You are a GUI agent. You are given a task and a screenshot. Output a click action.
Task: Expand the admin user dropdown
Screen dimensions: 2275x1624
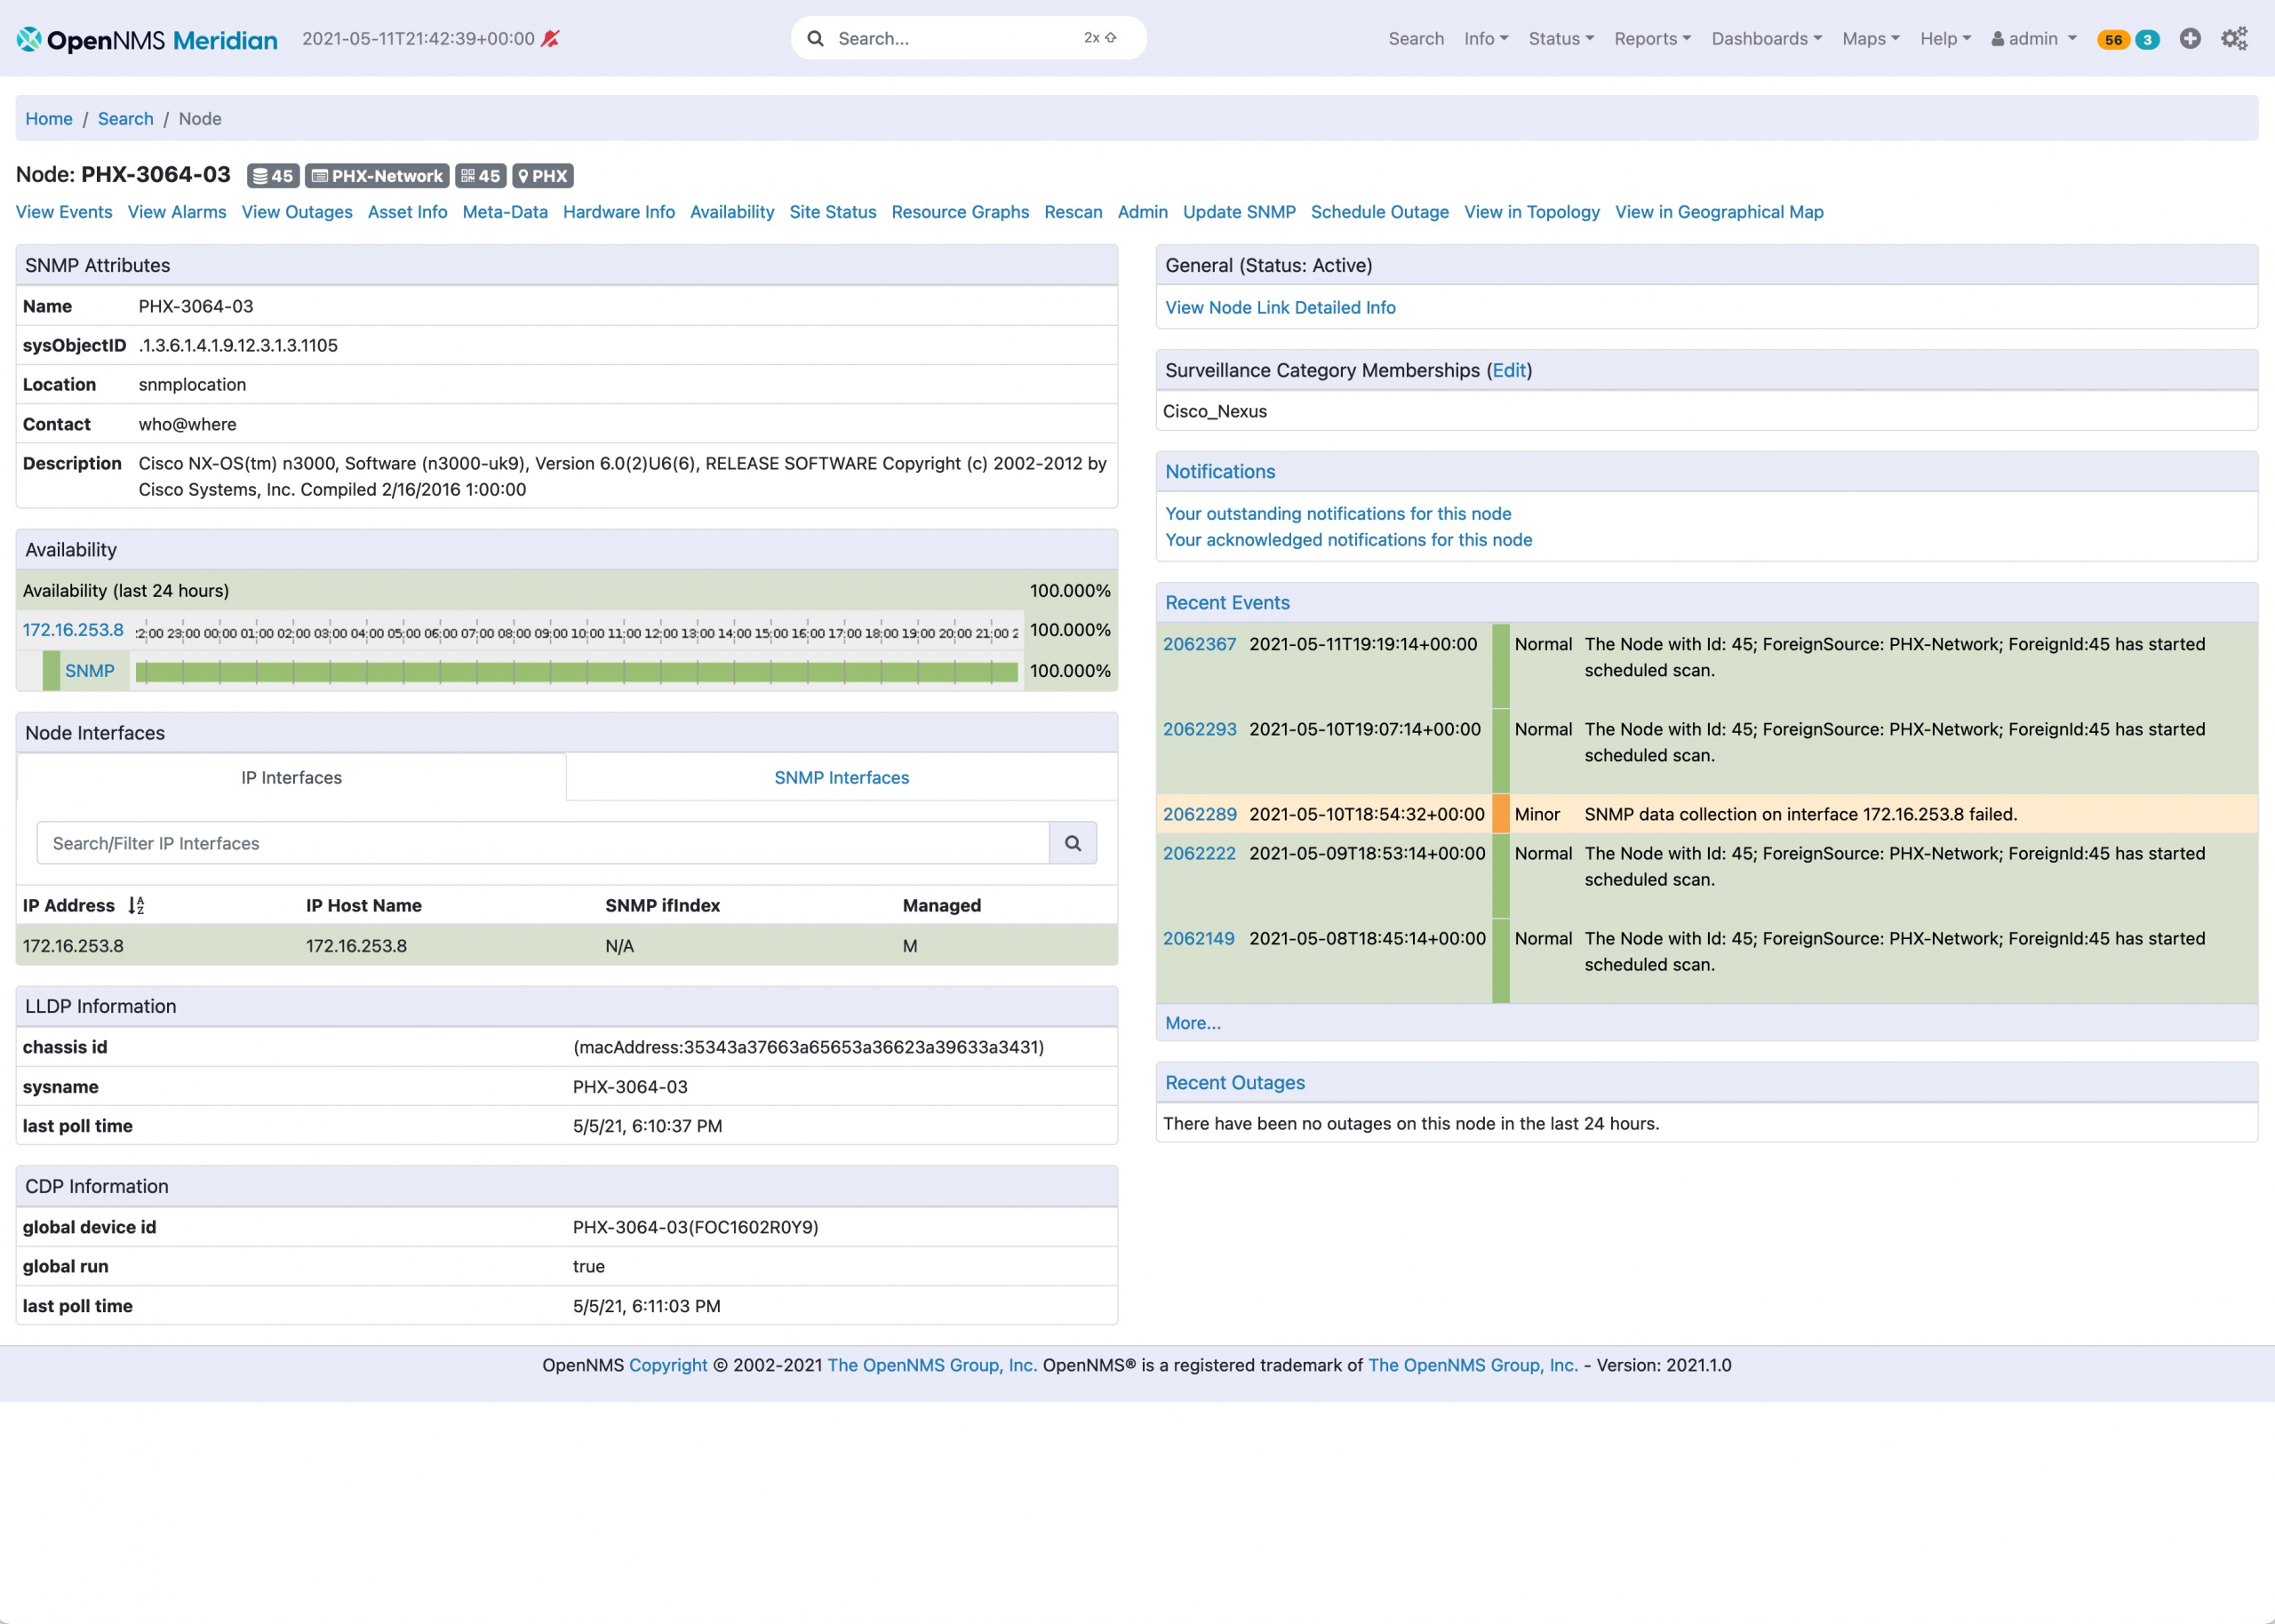(2034, 39)
